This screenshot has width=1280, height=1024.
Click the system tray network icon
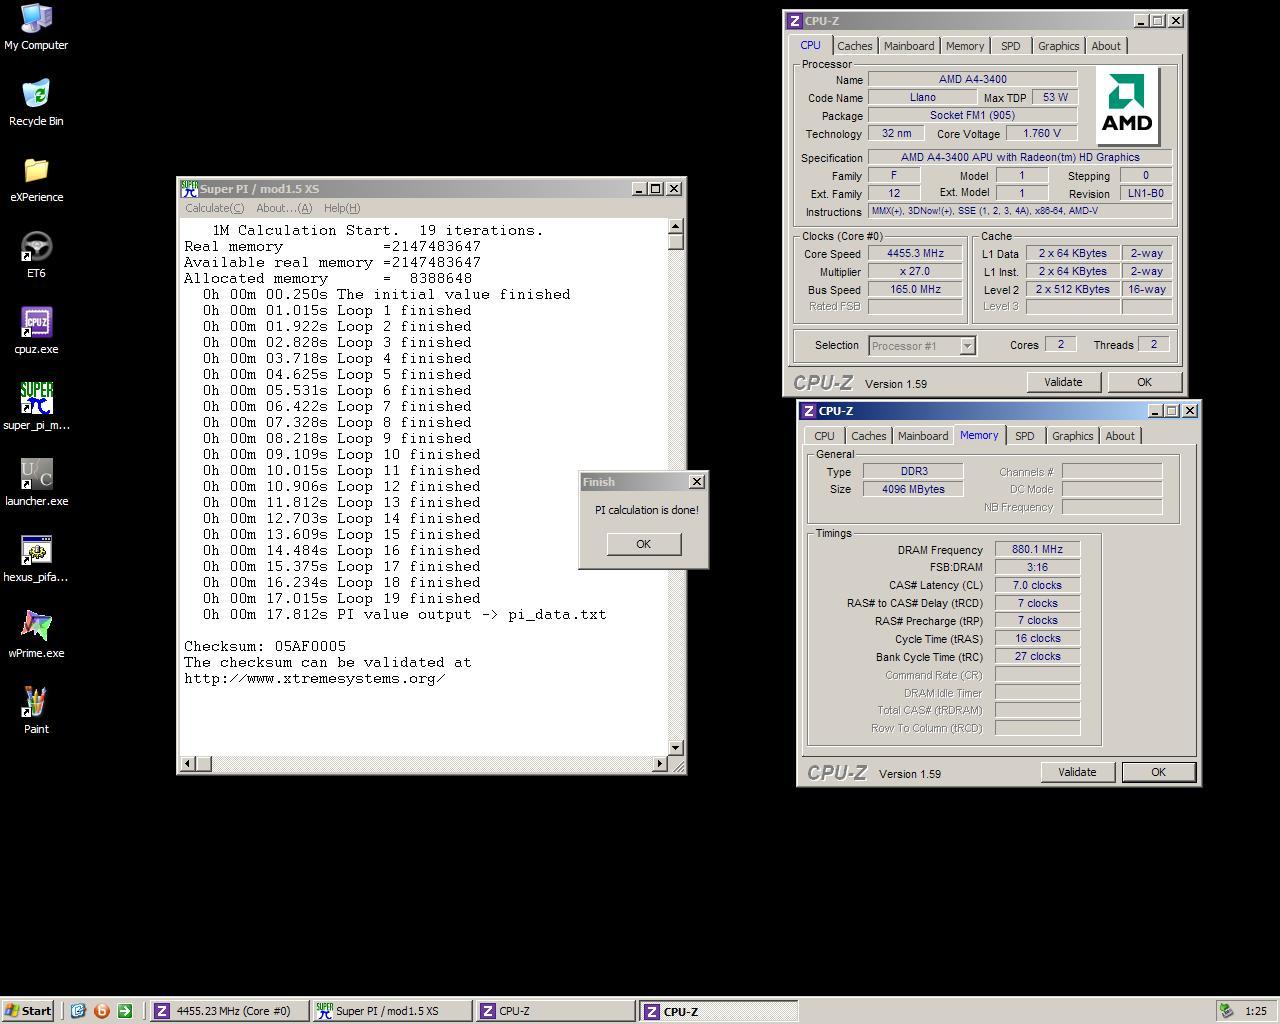point(1226,1011)
